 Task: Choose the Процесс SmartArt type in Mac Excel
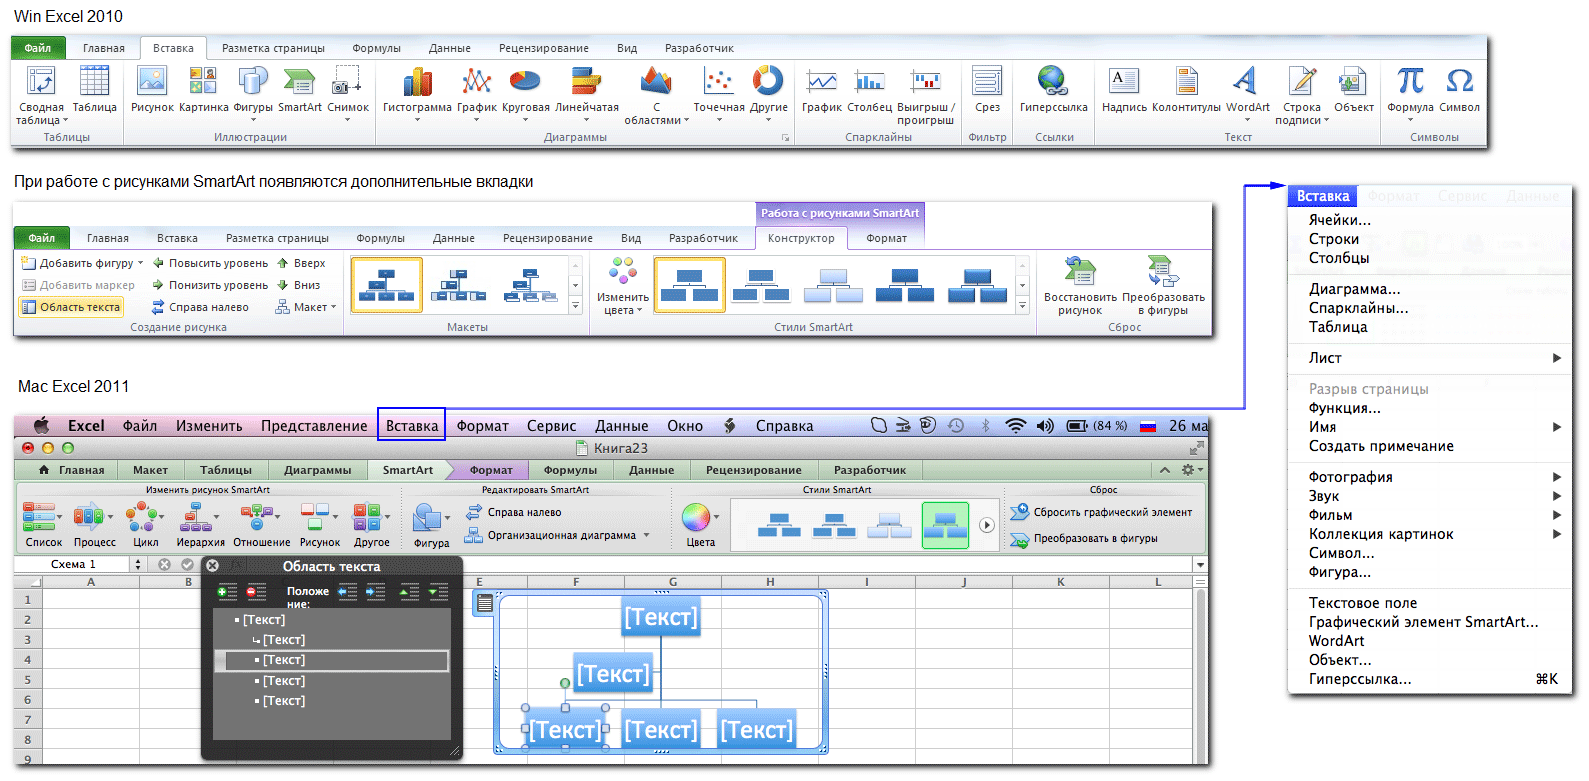pyautogui.click(x=95, y=525)
